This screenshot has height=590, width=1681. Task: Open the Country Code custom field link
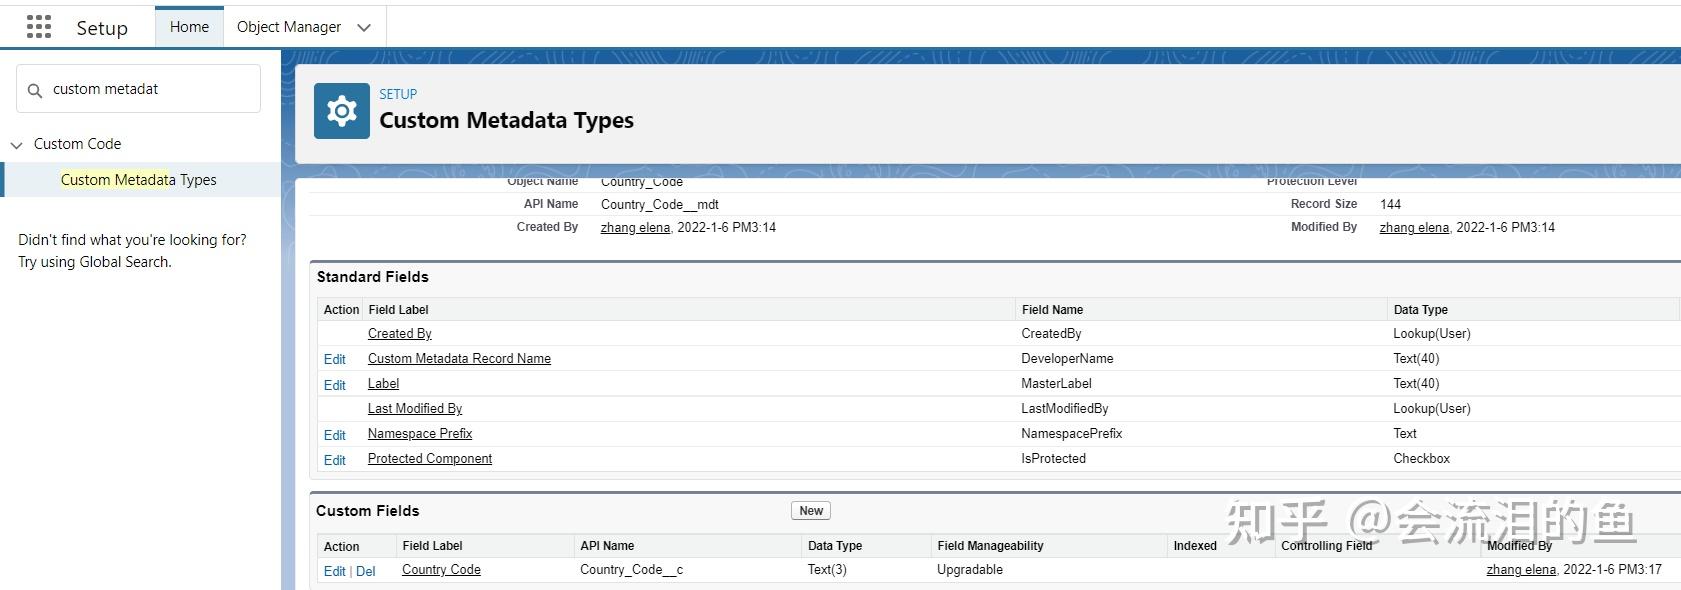[441, 570]
